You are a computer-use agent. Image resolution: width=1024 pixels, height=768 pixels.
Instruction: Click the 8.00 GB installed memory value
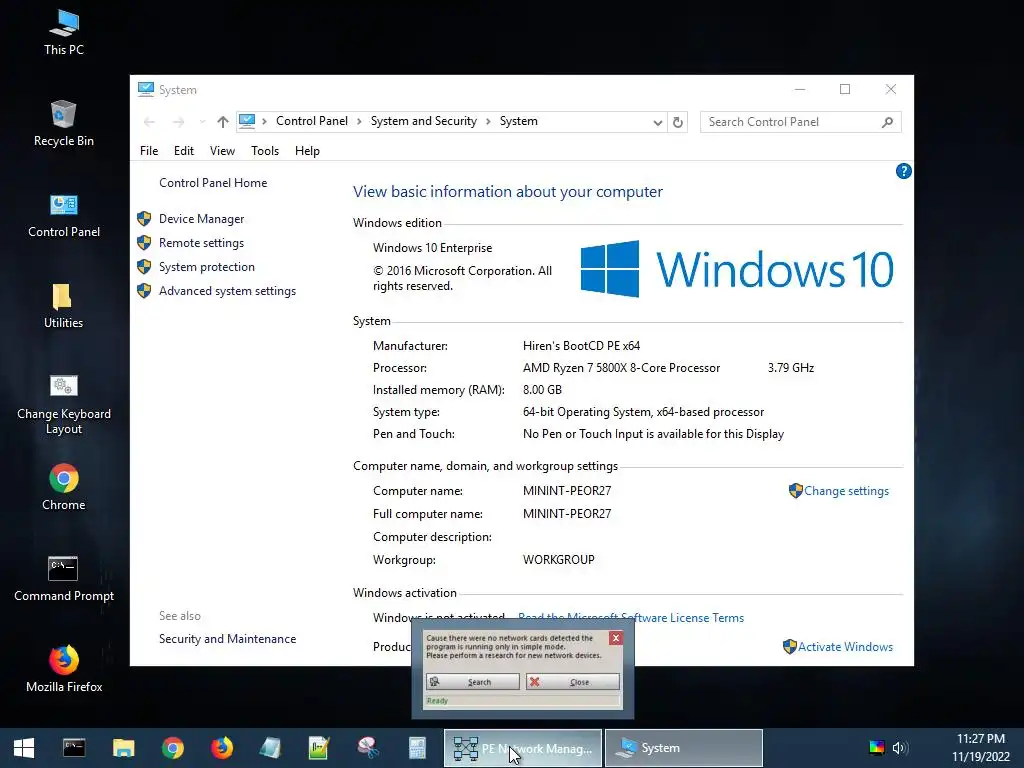coord(542,390)
